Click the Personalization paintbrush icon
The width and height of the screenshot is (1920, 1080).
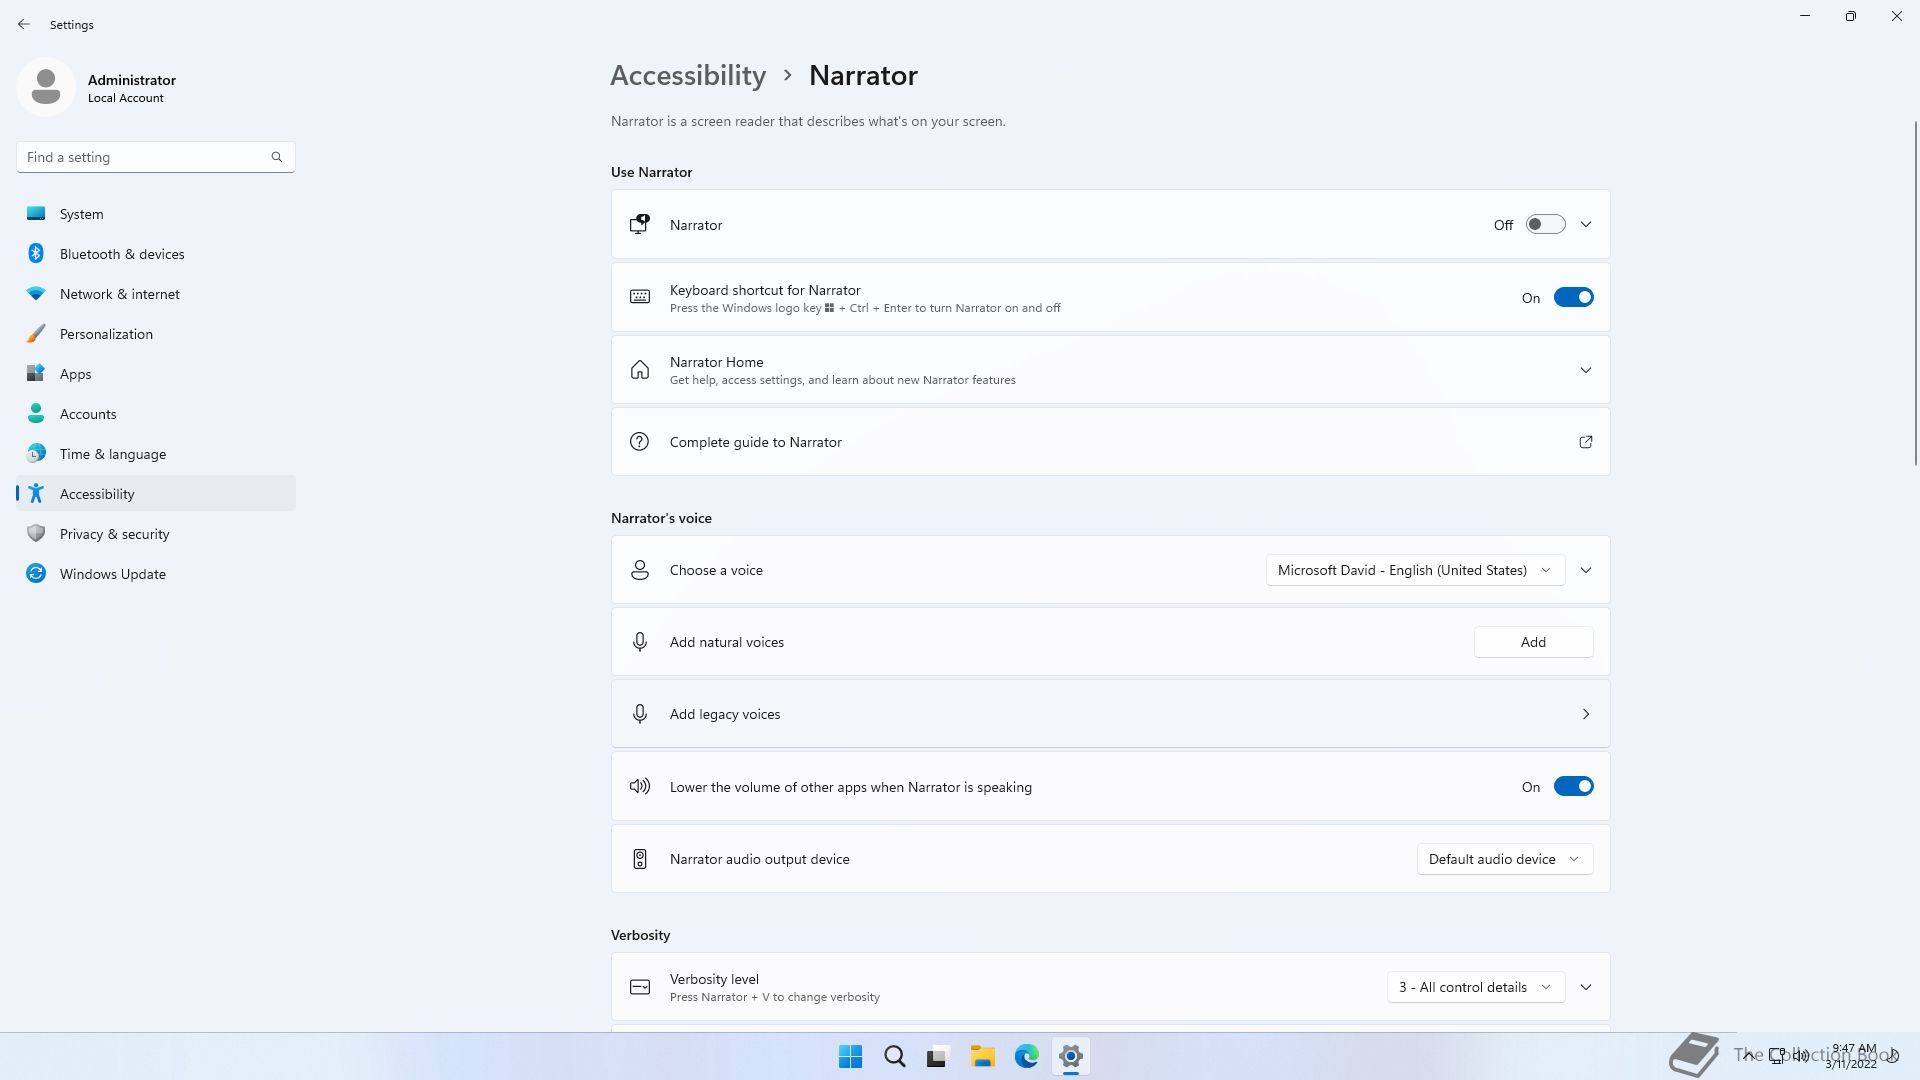[36, 333]
